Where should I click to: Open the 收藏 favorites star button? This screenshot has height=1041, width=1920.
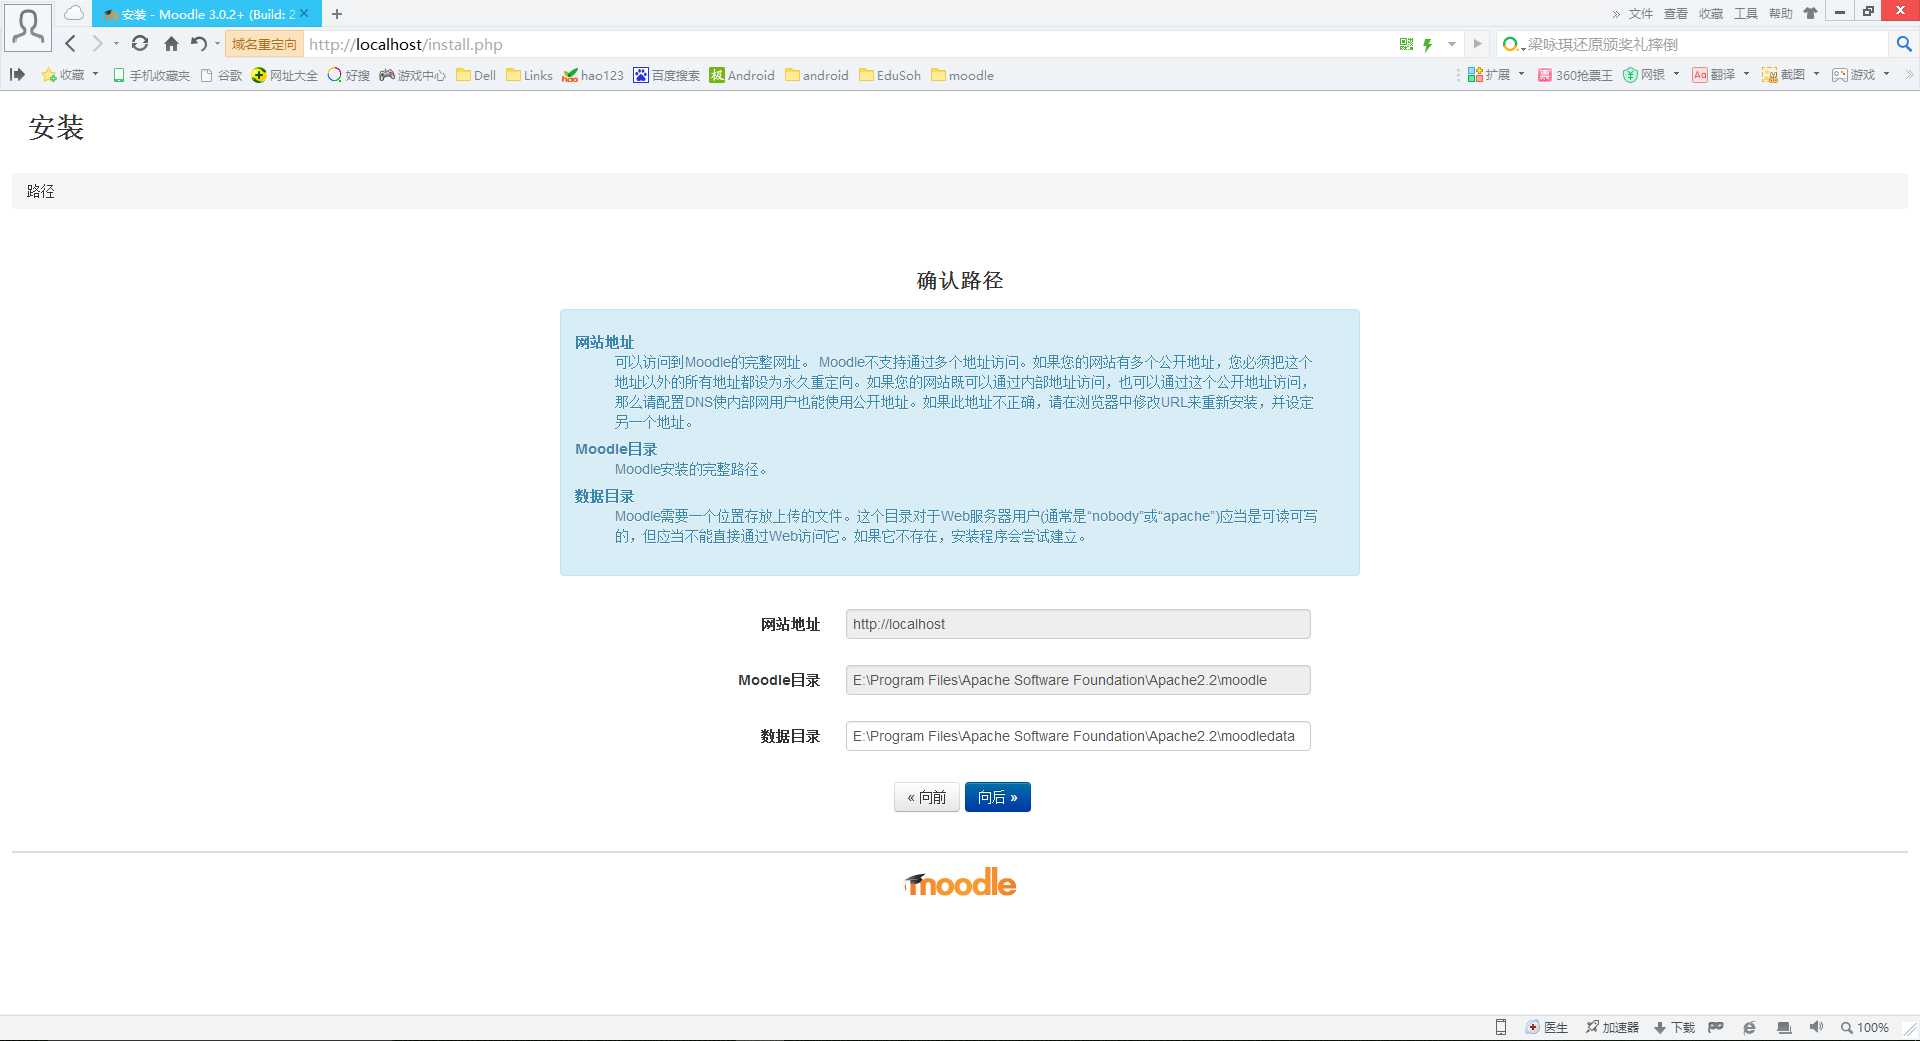pos(63,75)
